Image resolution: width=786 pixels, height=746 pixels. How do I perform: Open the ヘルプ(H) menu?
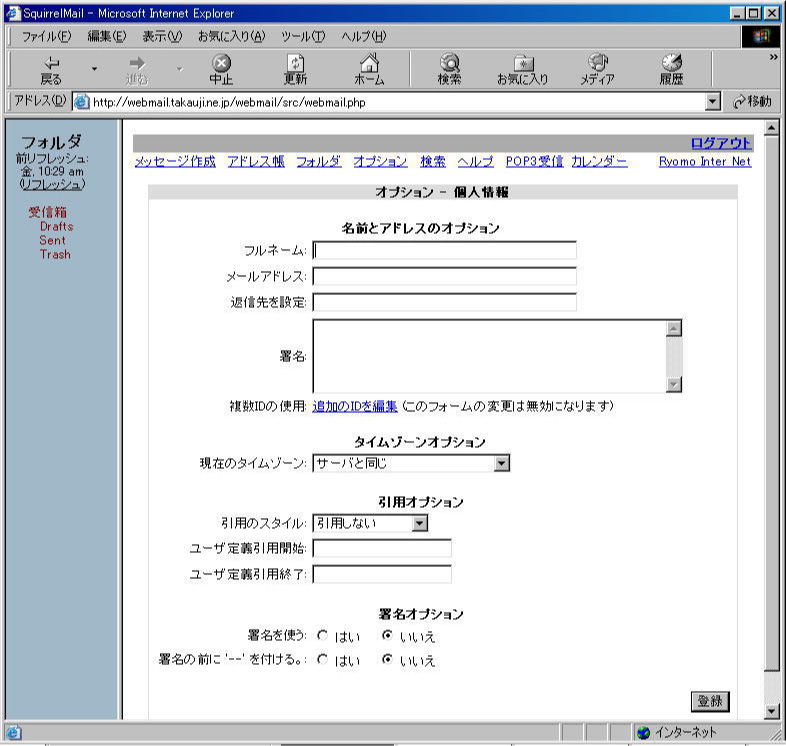pos(363,36)
